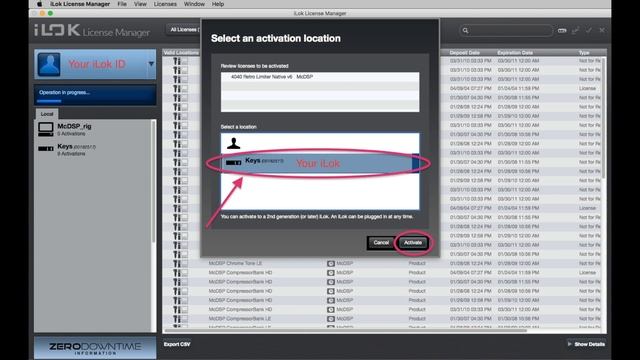Open the Window menu
Screen dimensions: 640x360
194,4
